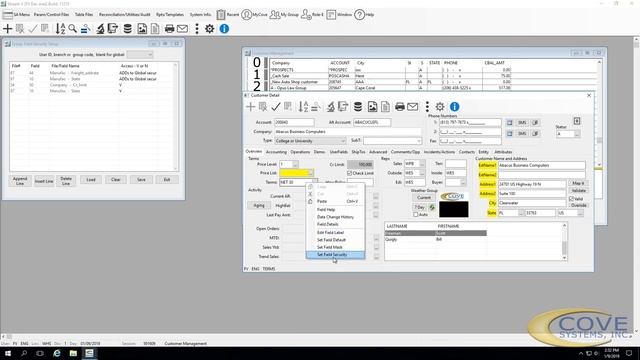Open Internet Explorer from the taskbar
This screenshot has height=360, width=640.
pos(57,353)
